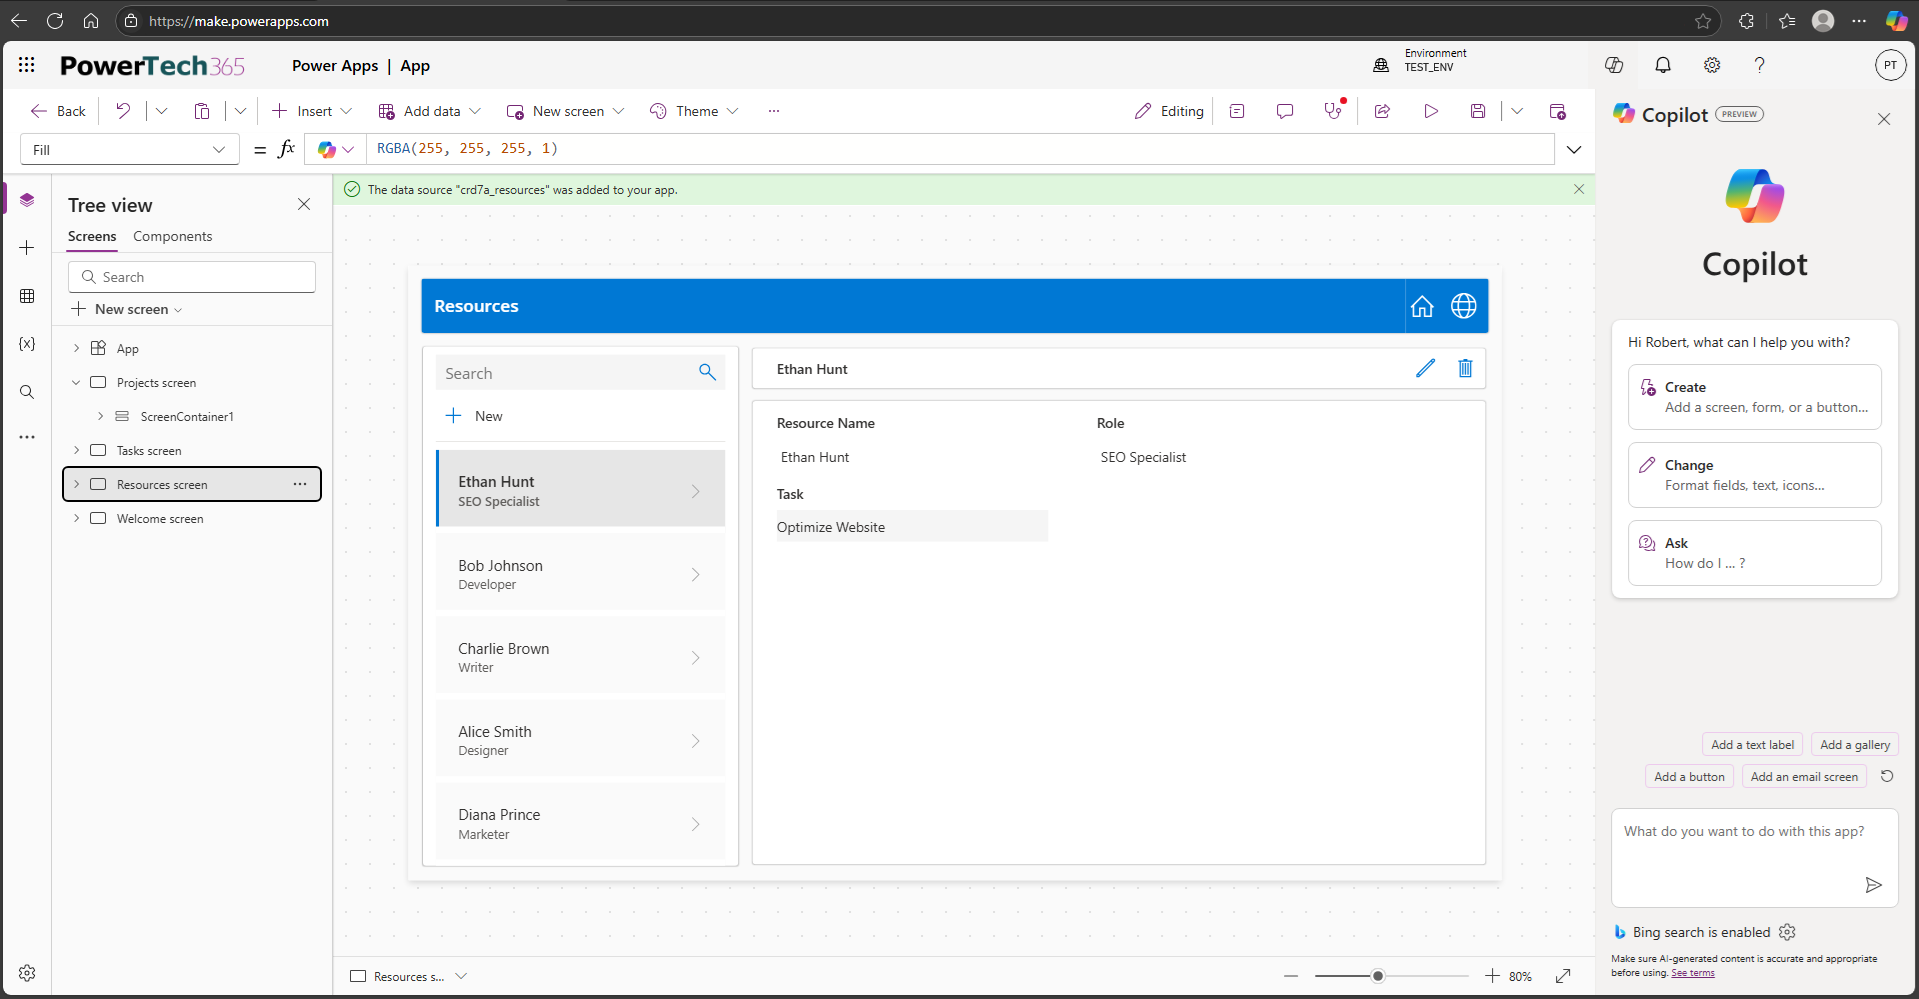Expand the Tasks screen tree node
Image resolution: width=1919 pixels, height=999 pixels.
pos(76,451)
